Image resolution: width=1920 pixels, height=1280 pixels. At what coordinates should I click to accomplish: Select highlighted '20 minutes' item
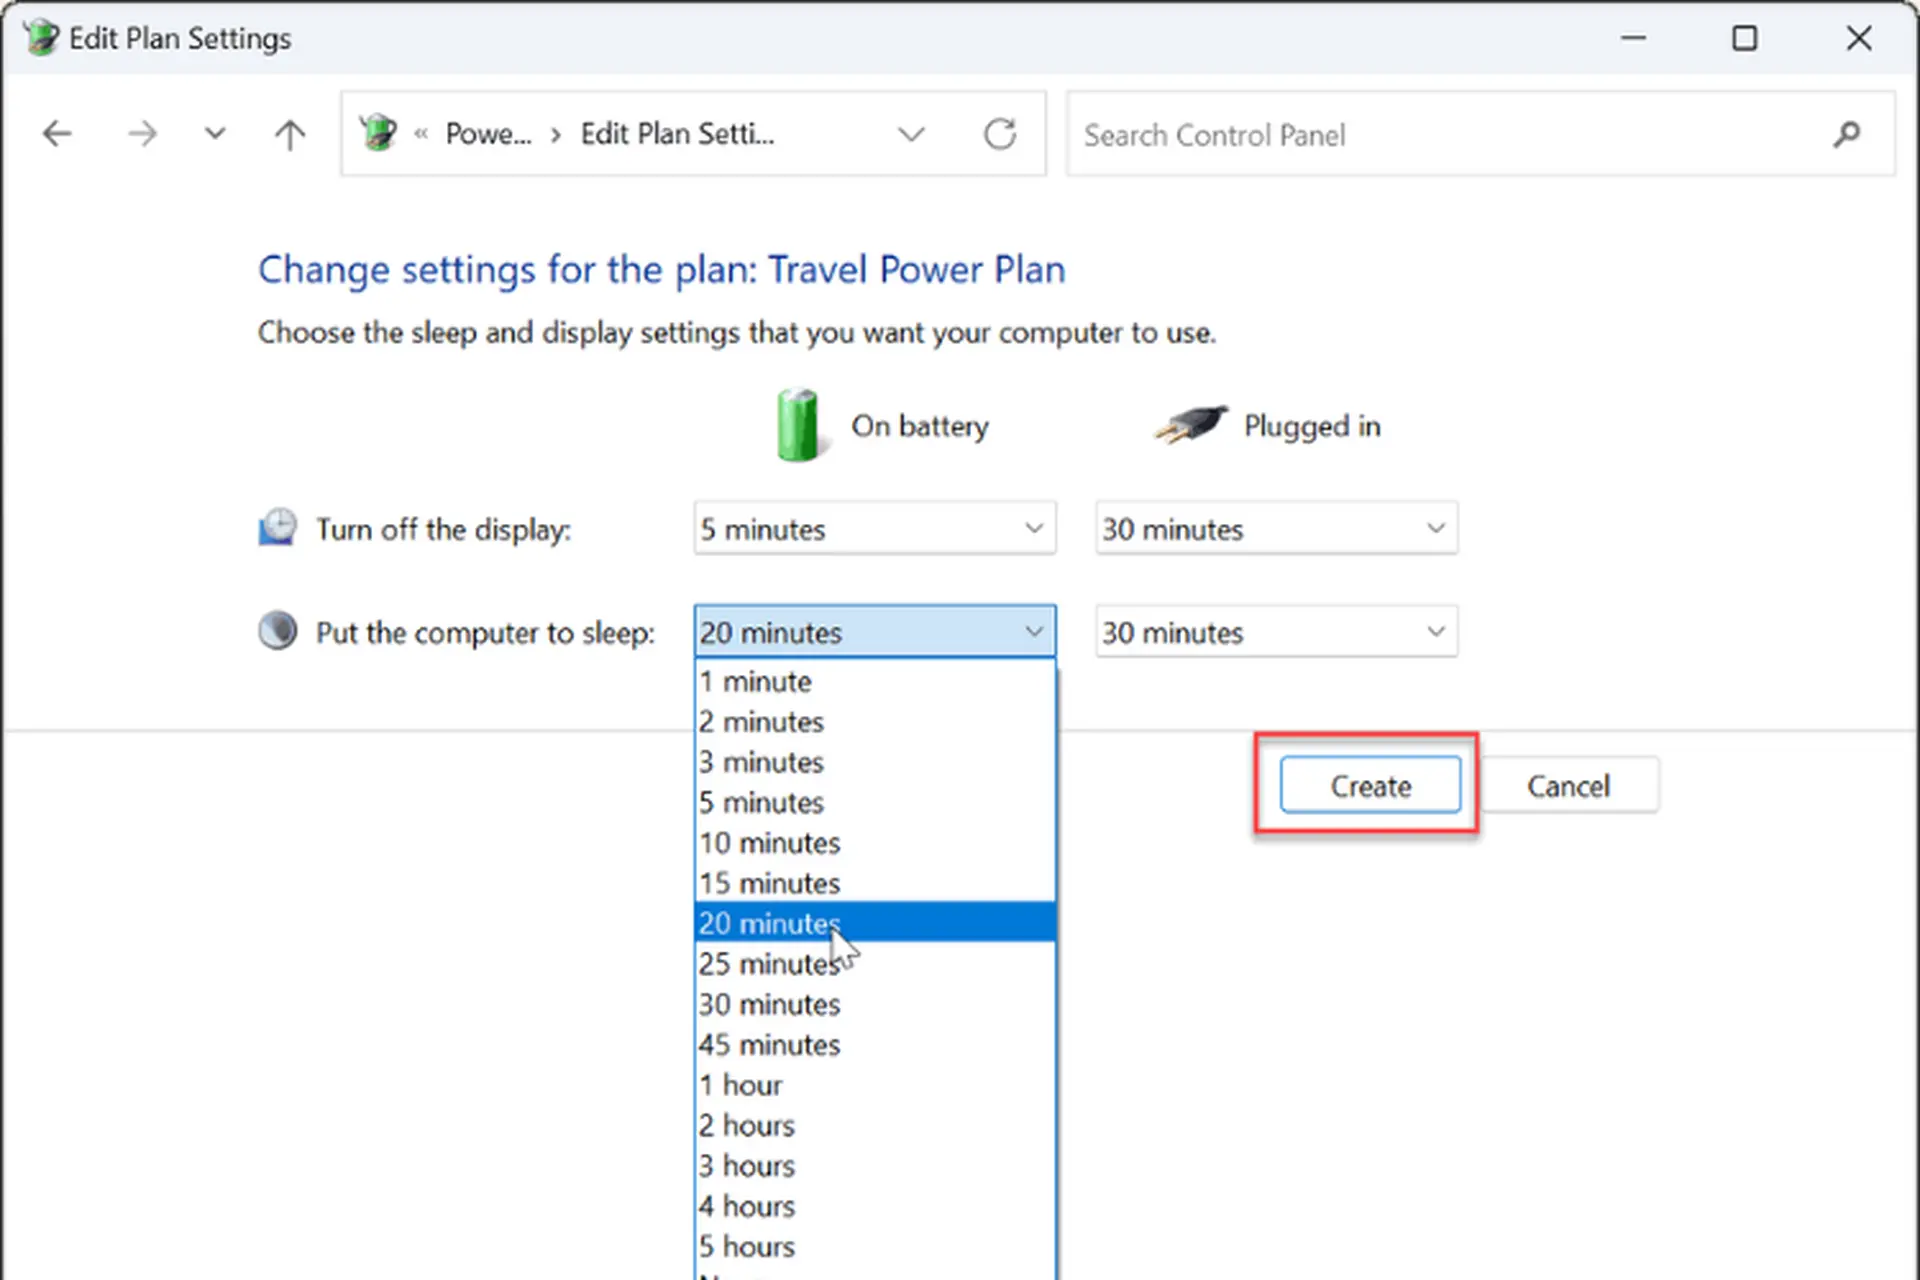pyautogui.click(x=875, y=923)
